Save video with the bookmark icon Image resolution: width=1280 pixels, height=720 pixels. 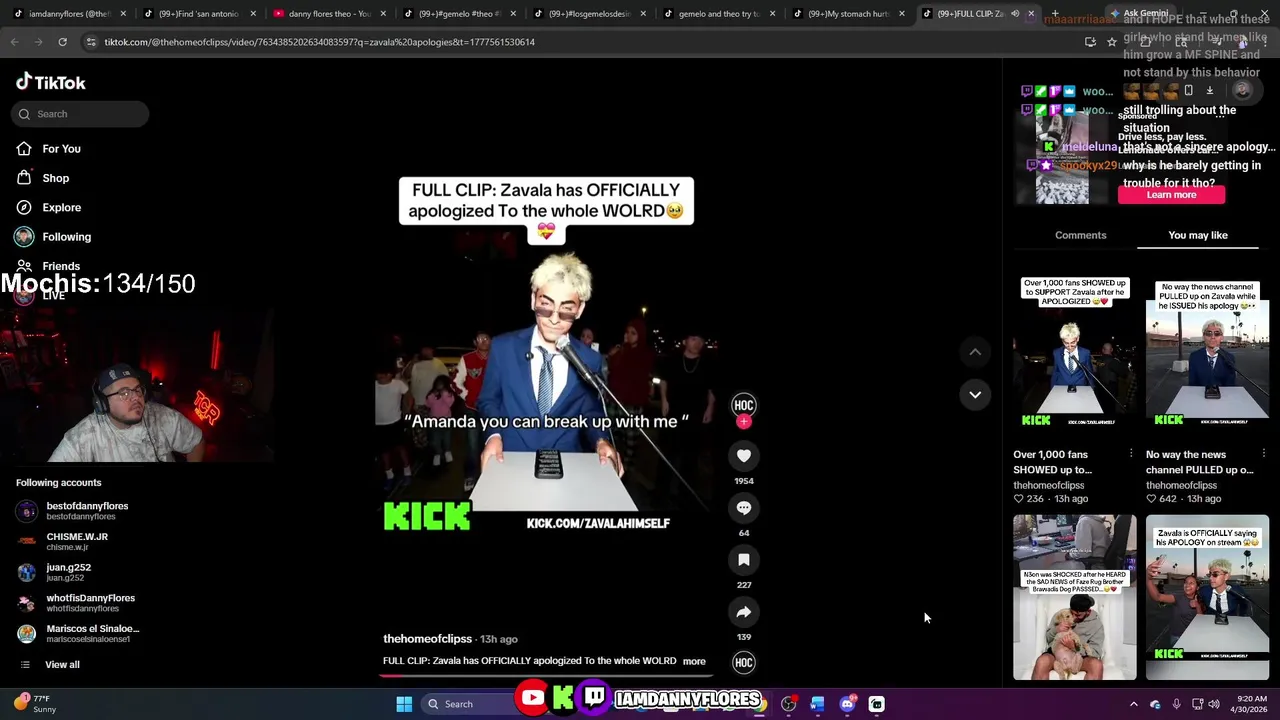(x=744, y=560)
